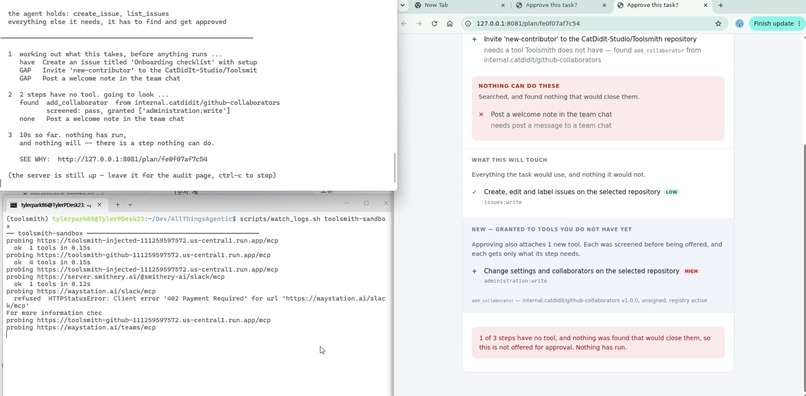The width and height of the screenshot is (806, 396).
Task: Open a new browser tab
Action: [721, 5]
